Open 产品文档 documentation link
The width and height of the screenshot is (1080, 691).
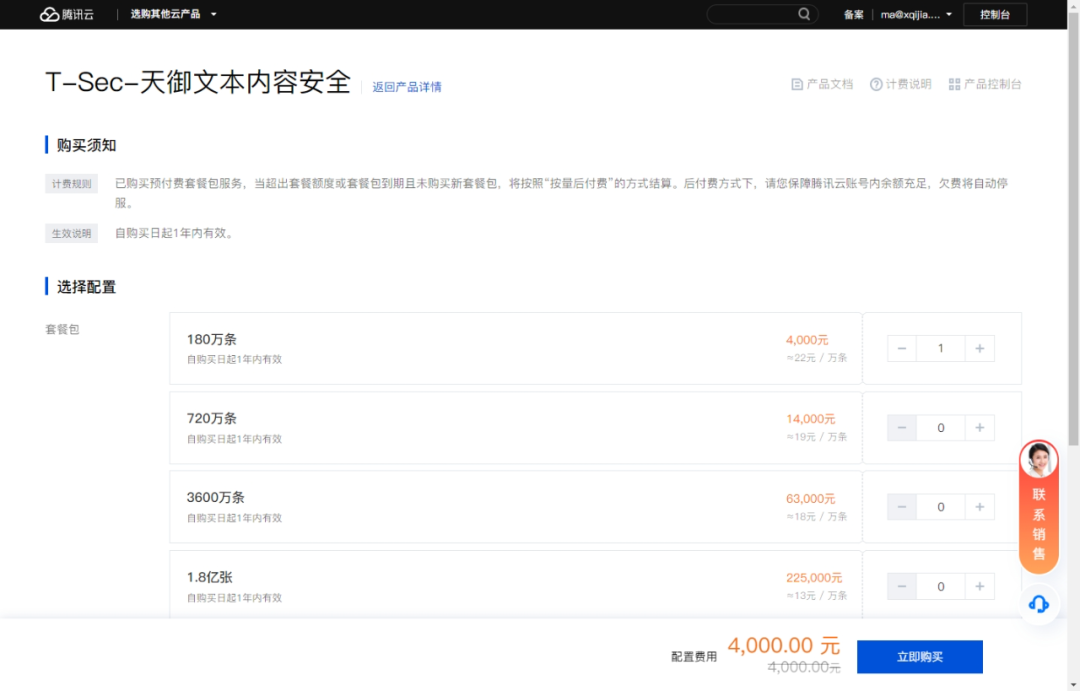(x=822, y=84)
